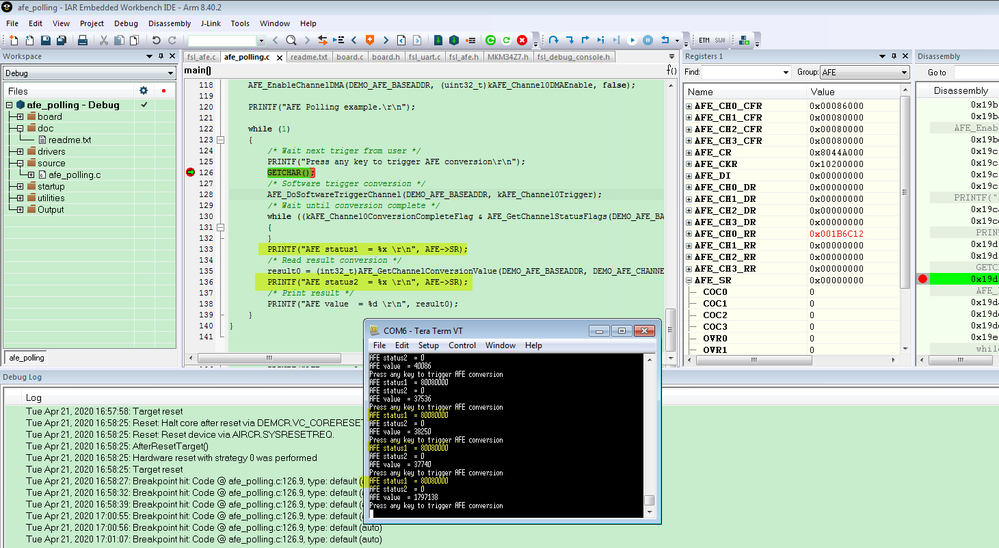Screen dimensions: 999x548
Task: Expand the board folder in workspace
Action: tap(20, 117)
